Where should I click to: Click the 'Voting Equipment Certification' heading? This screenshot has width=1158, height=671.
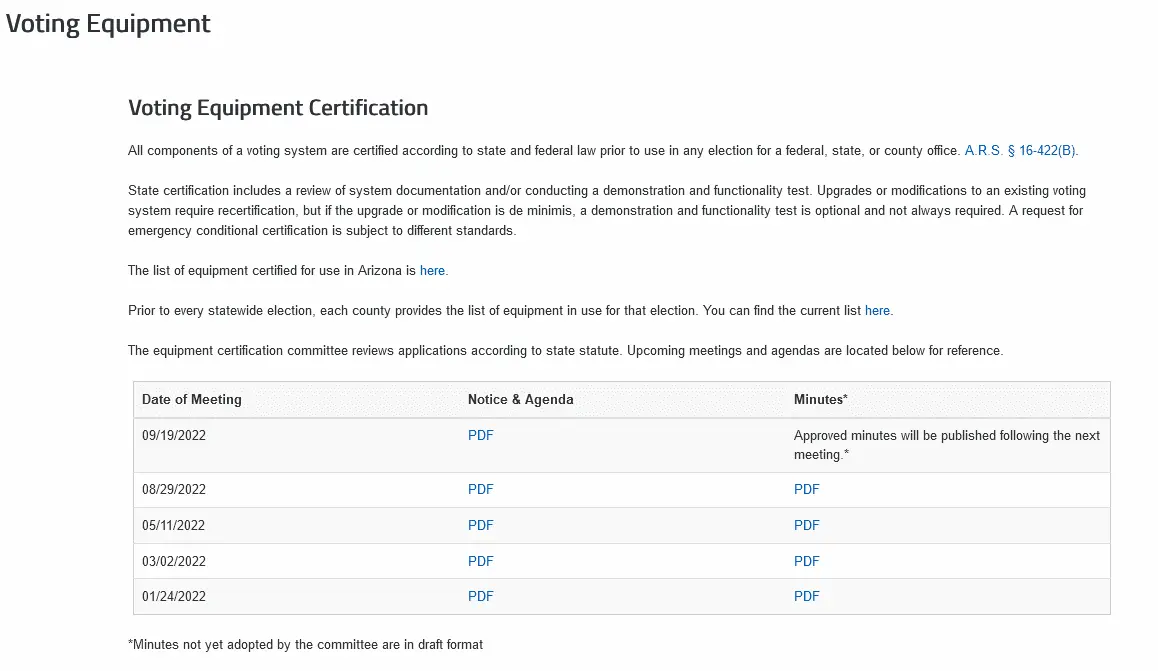[x=278, y=108]
